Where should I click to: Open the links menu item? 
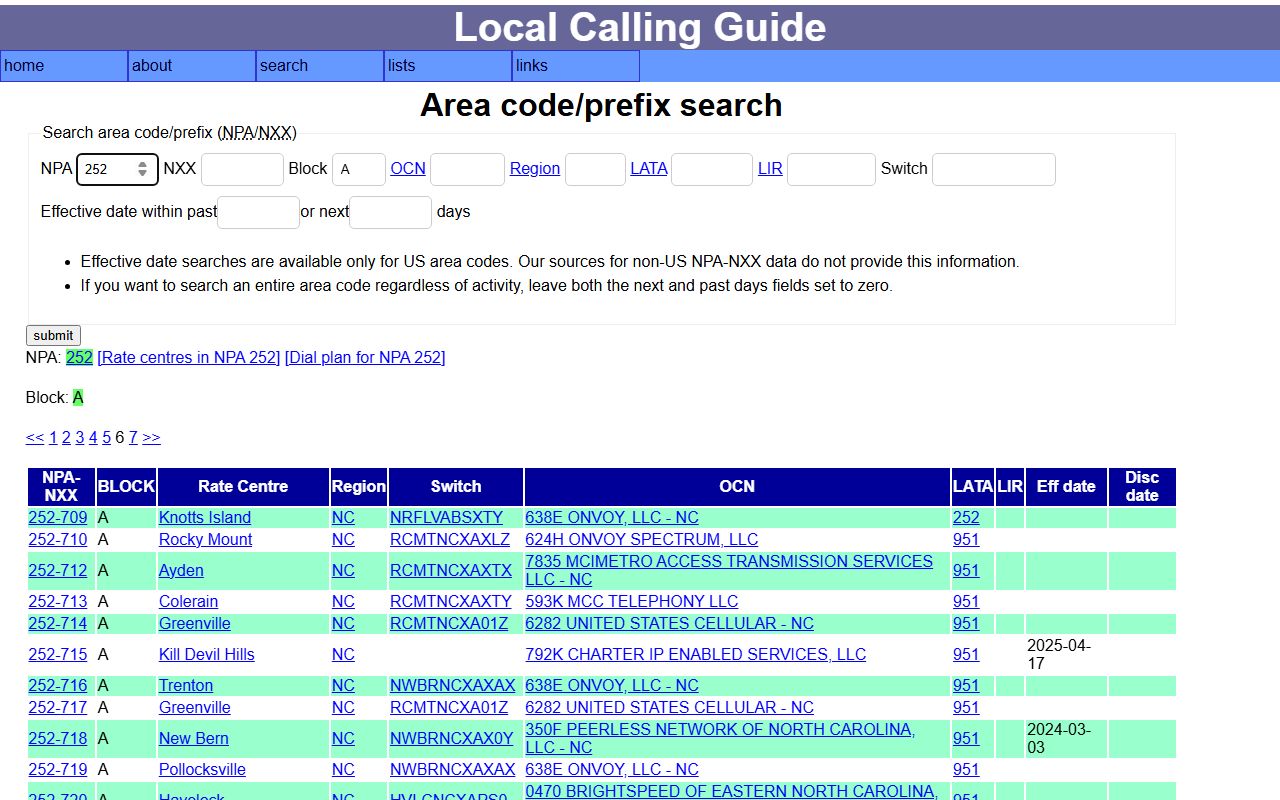576,66
